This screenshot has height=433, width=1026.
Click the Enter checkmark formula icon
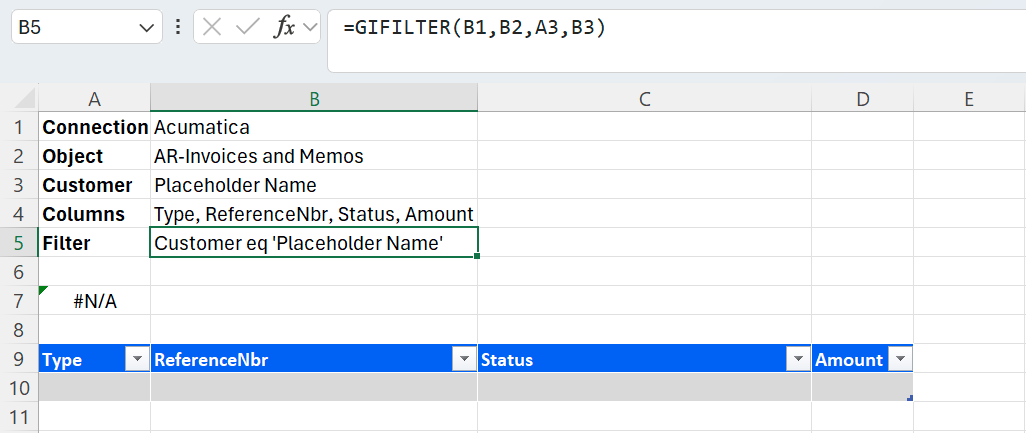[x=247, y=28]
